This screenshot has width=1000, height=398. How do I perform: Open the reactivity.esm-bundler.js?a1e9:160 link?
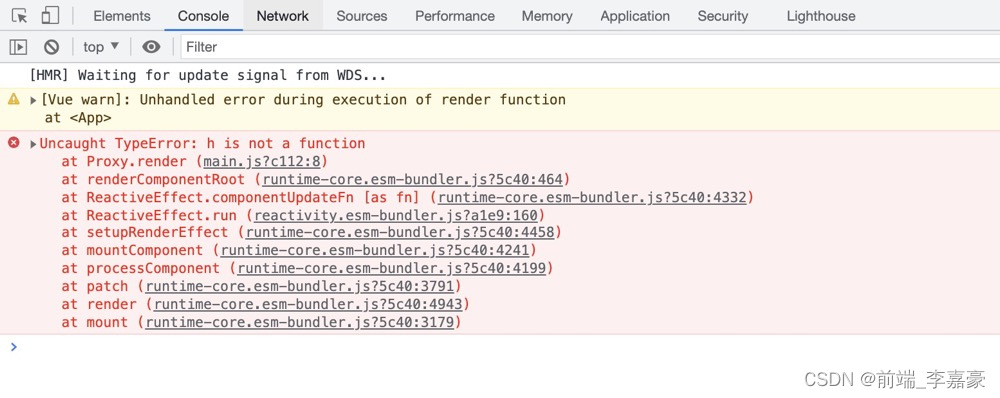coord(395,215)
